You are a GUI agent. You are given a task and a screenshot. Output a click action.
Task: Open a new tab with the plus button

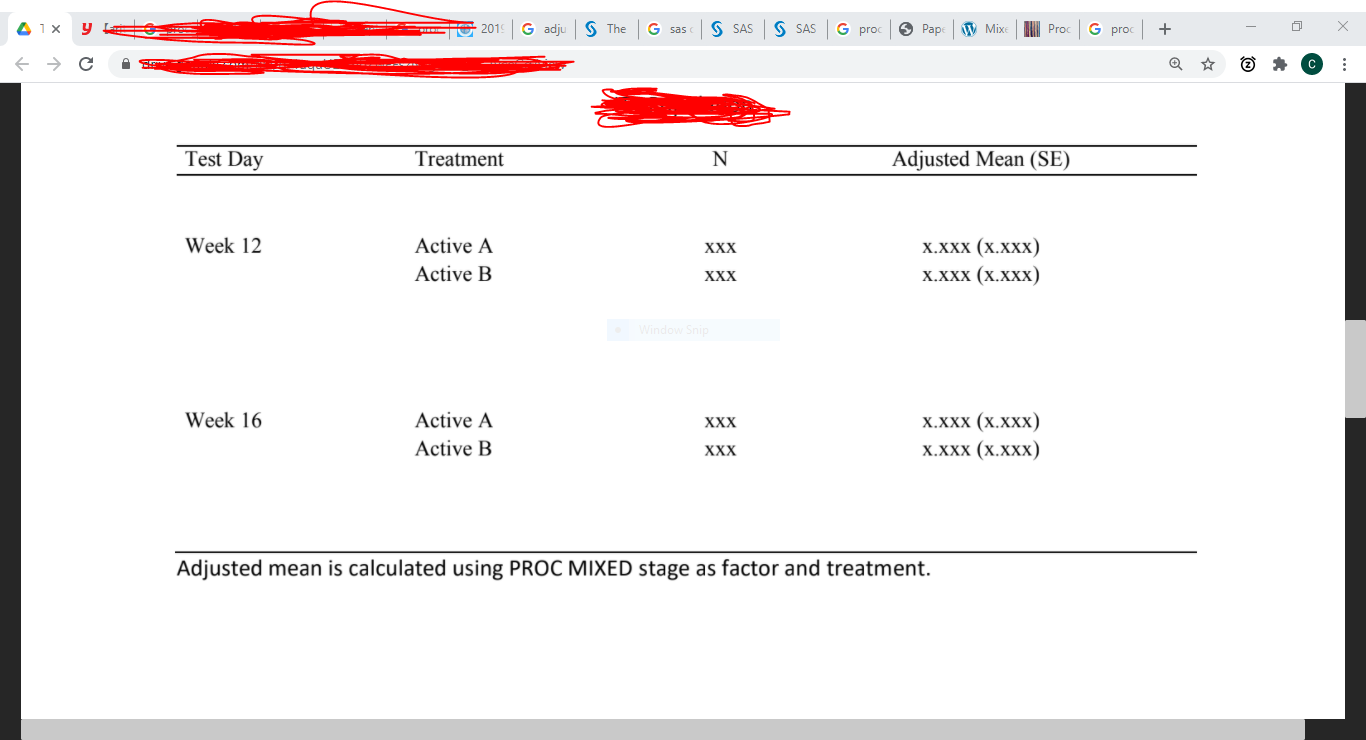coord(1164,28)
